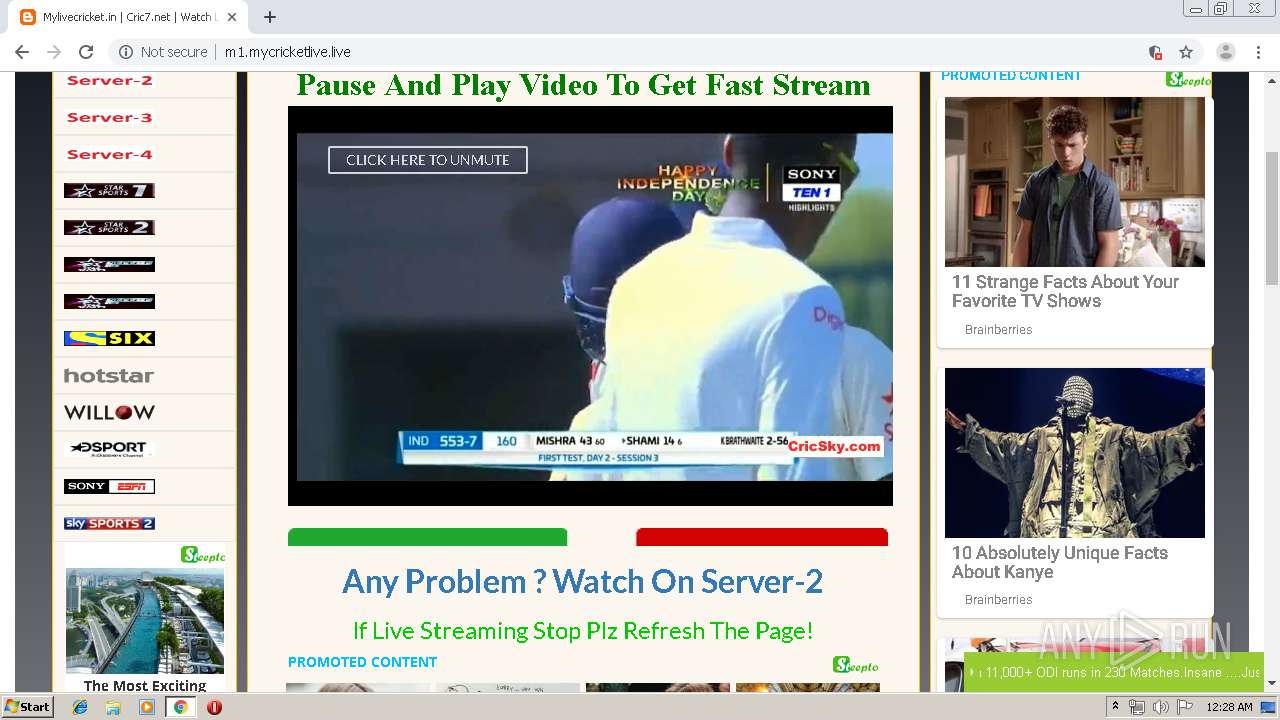1280x720 pixels.
Task: Click the Most Exciting ad thumbnail in sidebar
Action: [x=145, y=620]
